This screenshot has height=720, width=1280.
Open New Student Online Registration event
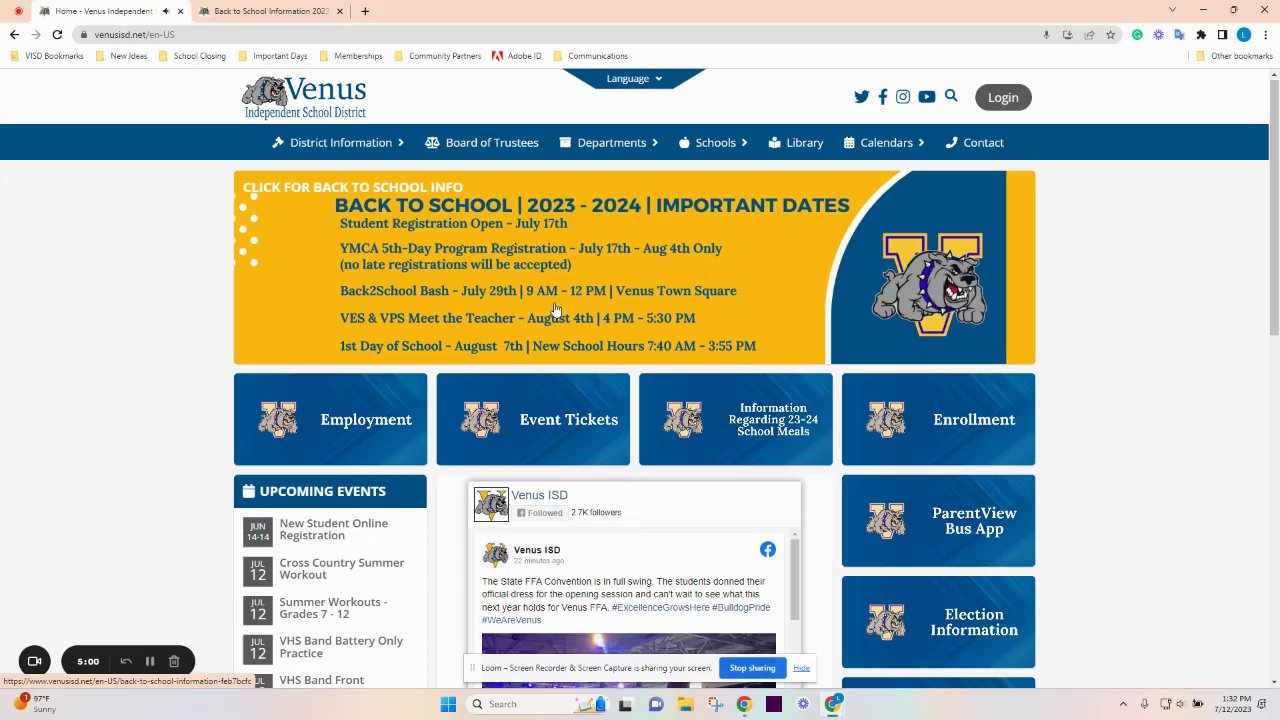[x=333, y=529]
